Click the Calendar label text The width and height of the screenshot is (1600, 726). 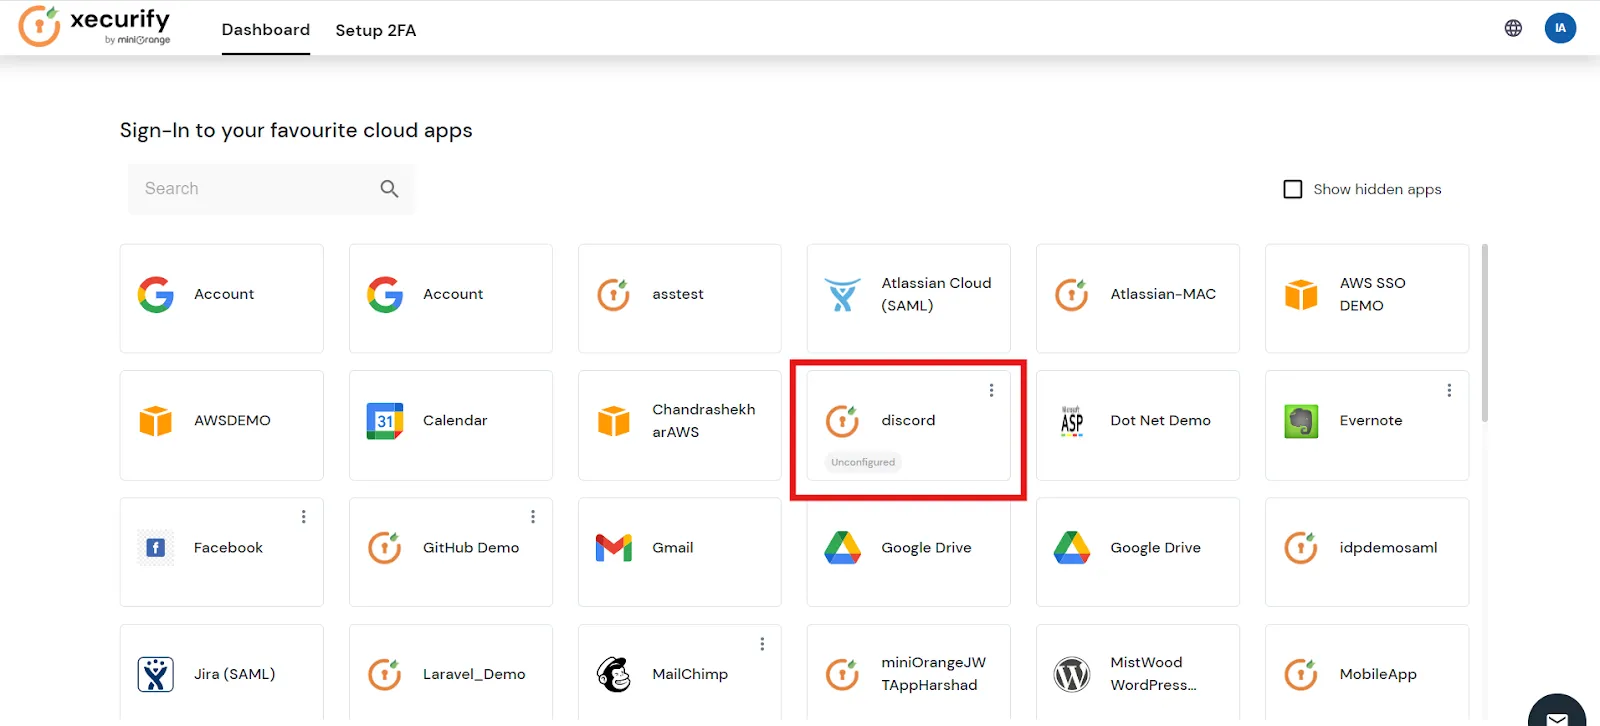(455, 421)
